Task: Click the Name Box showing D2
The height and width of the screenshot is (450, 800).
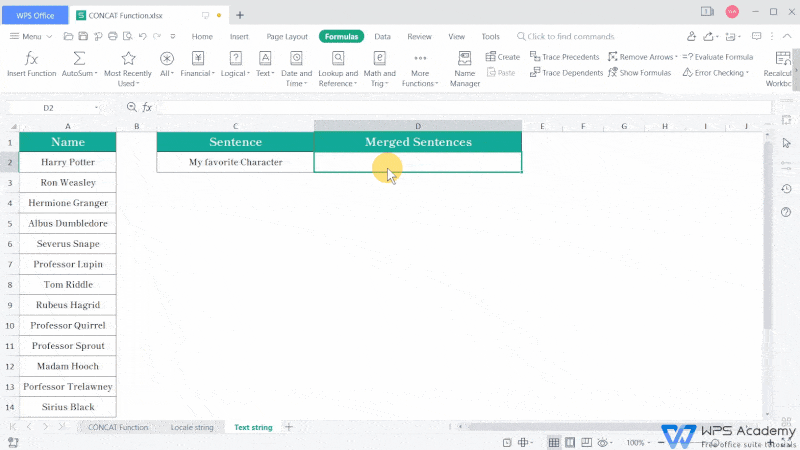Action: (x=54, y=108)
